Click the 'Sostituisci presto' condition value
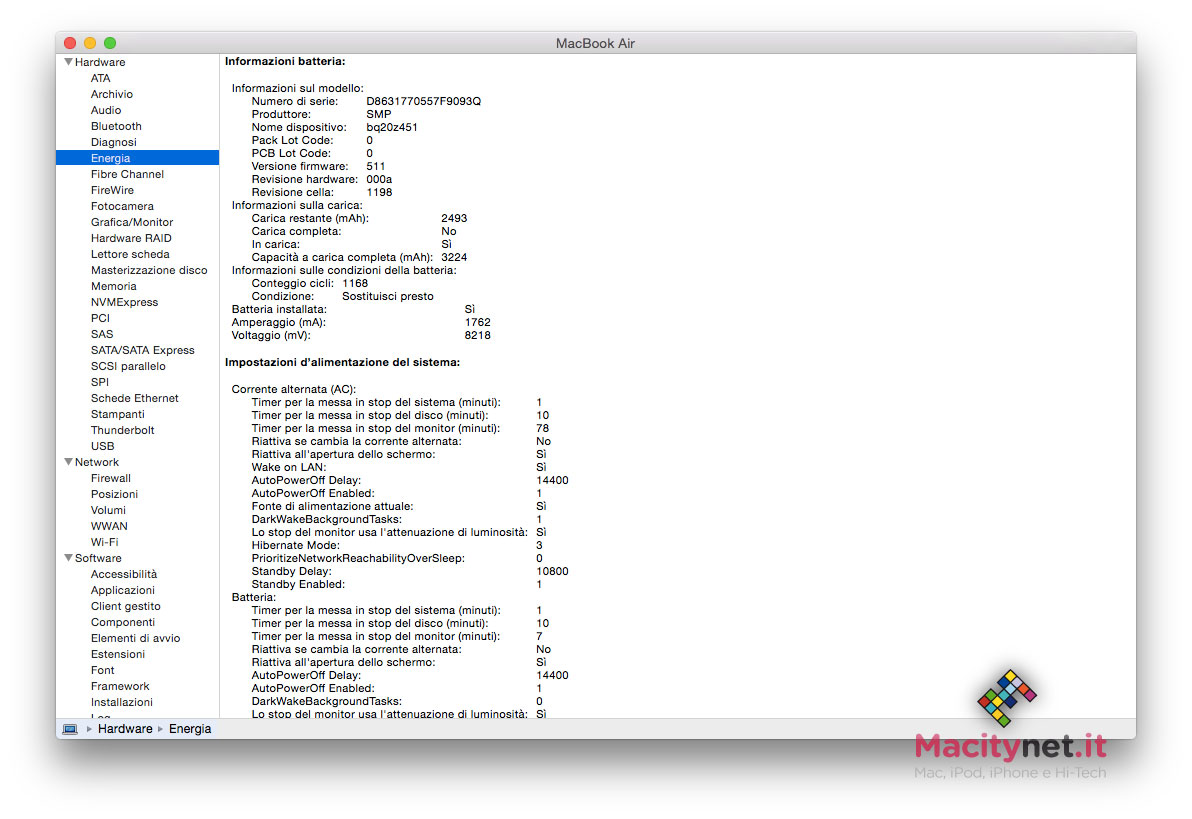1192x819 pixels. (x=388, y=296)
